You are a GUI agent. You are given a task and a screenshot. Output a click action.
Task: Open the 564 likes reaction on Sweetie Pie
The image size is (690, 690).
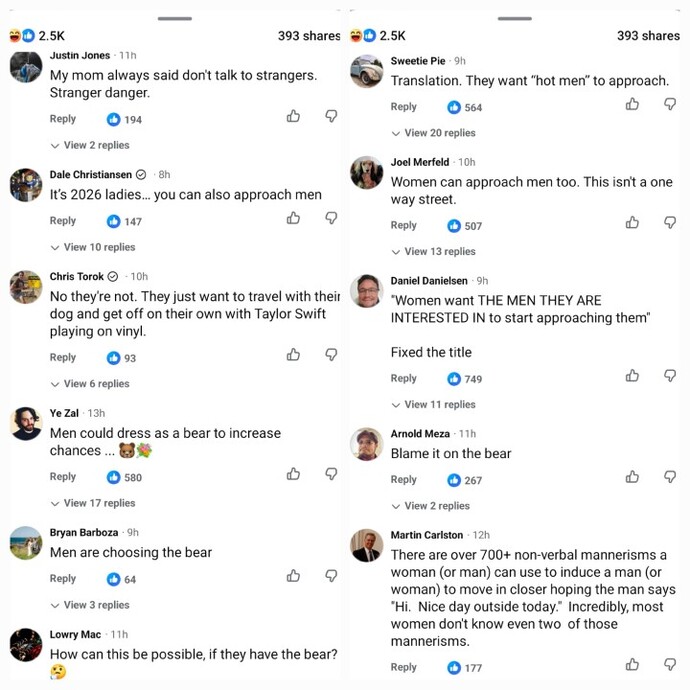465,107
